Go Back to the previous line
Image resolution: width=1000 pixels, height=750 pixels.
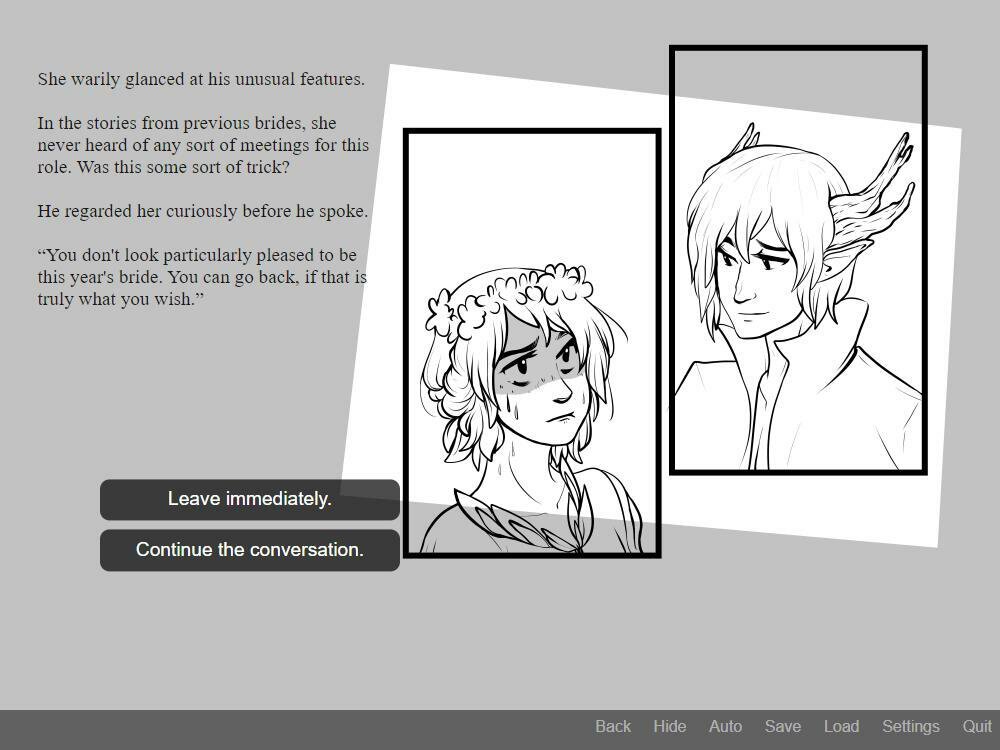612,727
